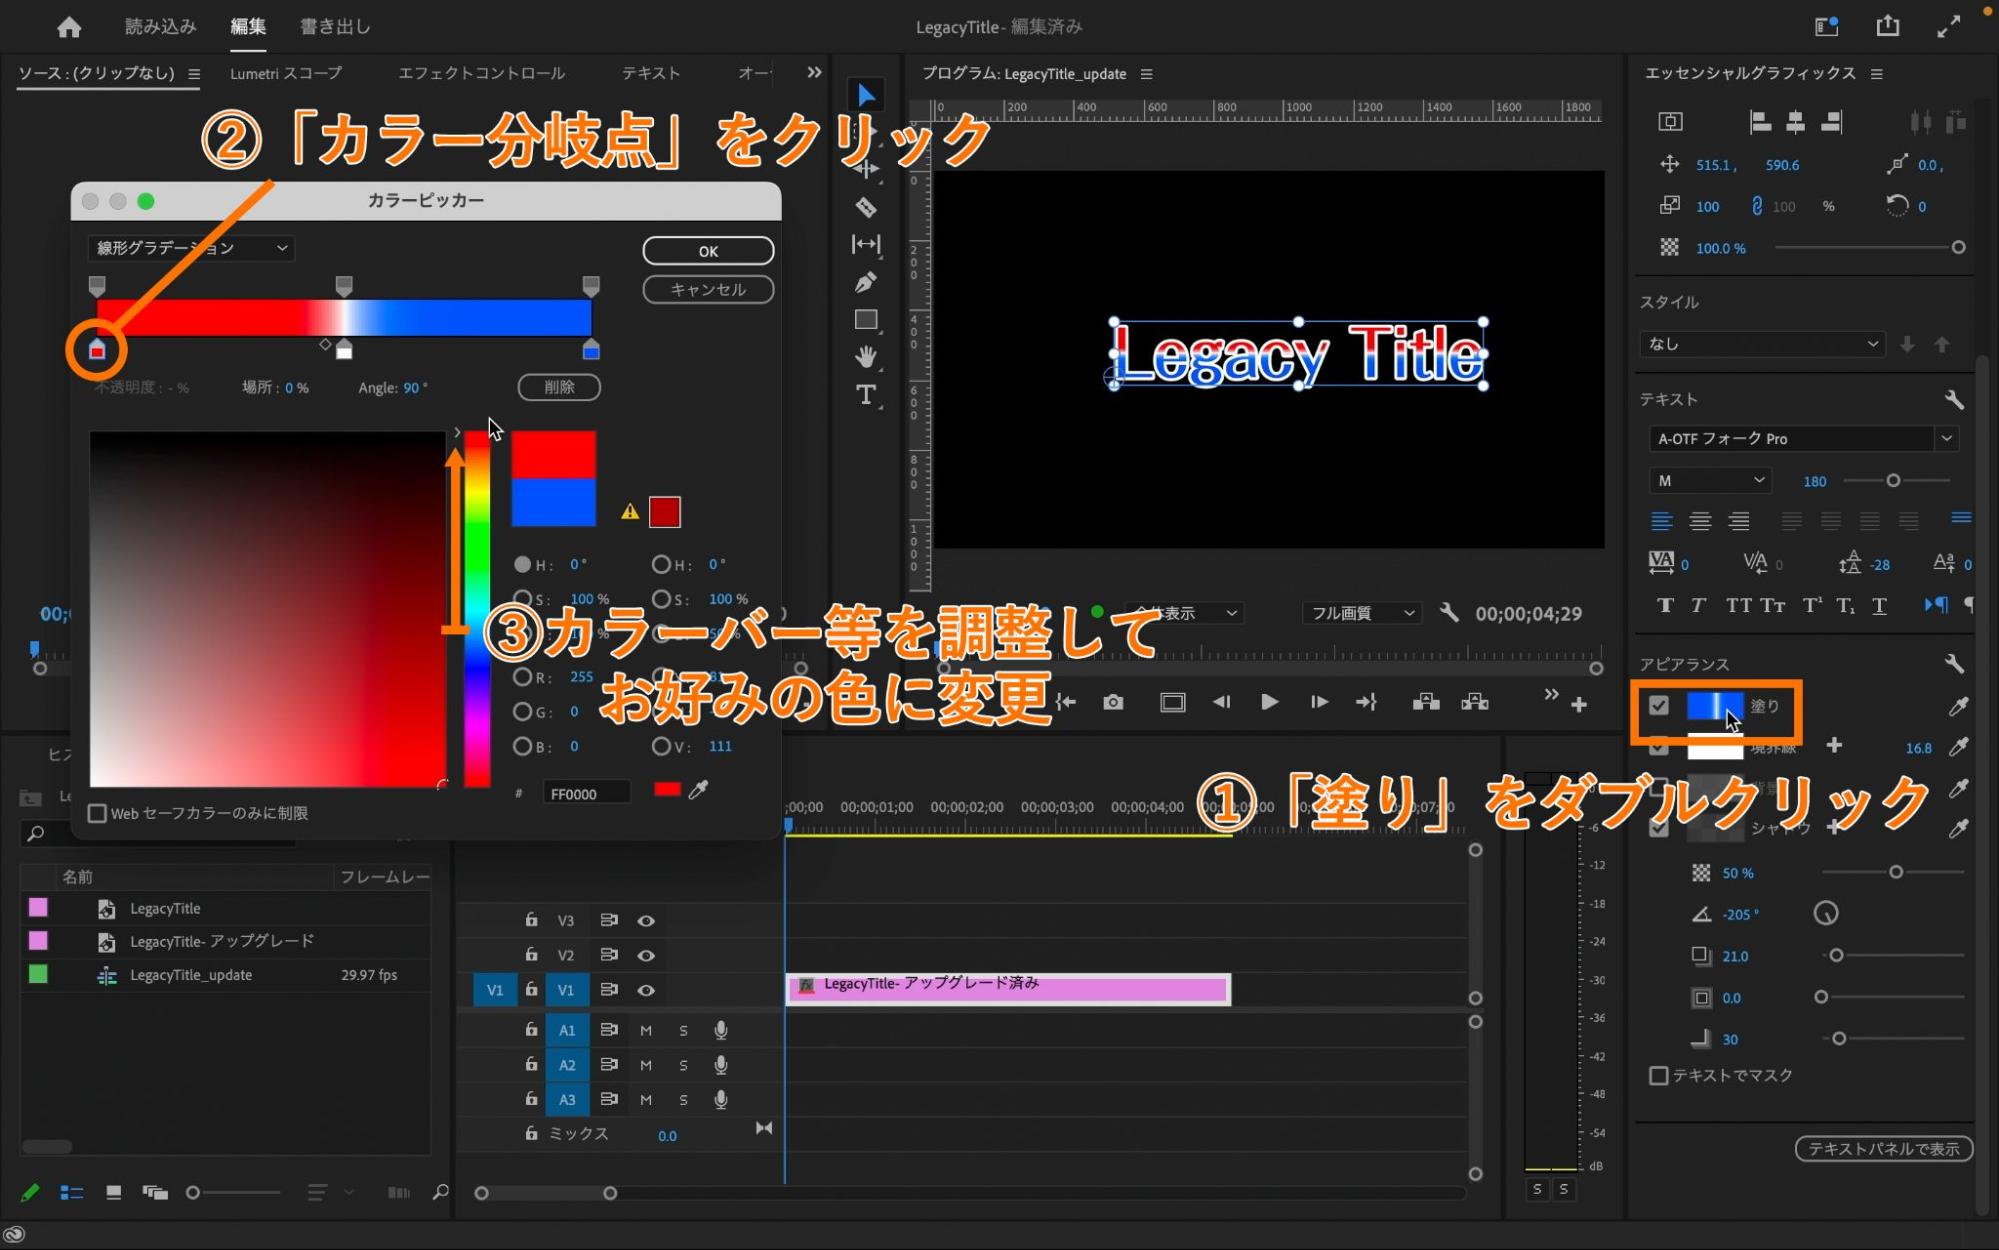
Task: Click the blue color stop on gradient bar
Action: pos(591,350)
